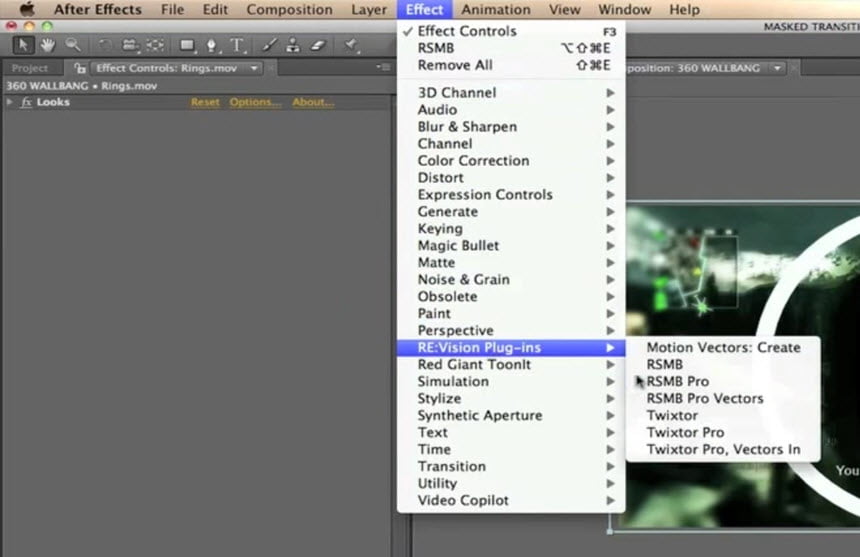Select the Clone Stamp tool
This screenshot has width=860, height=557.
pos(293,46)
